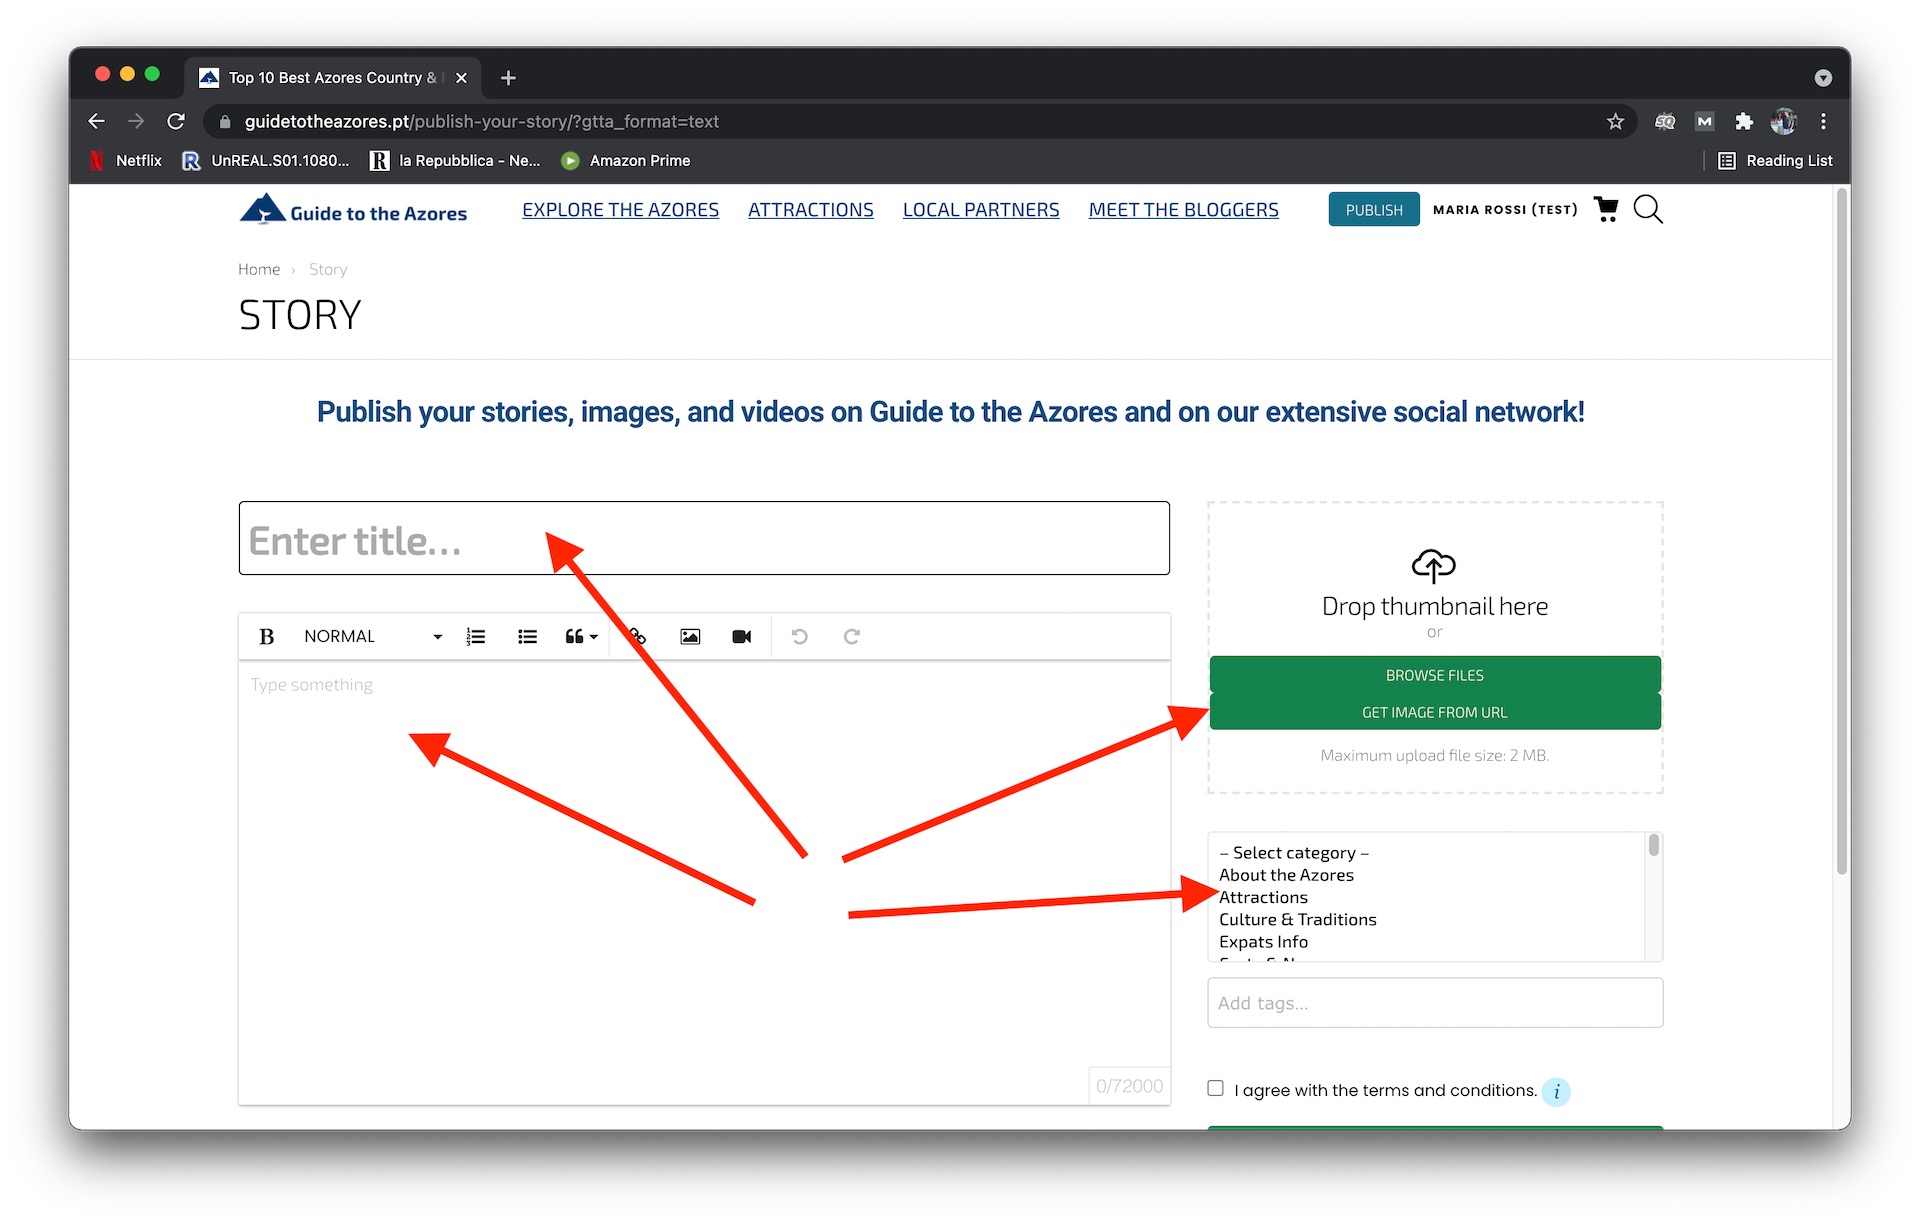Click the insert image icon
The height and width of the screenshot is (1221, 1920).
[689, 636]
